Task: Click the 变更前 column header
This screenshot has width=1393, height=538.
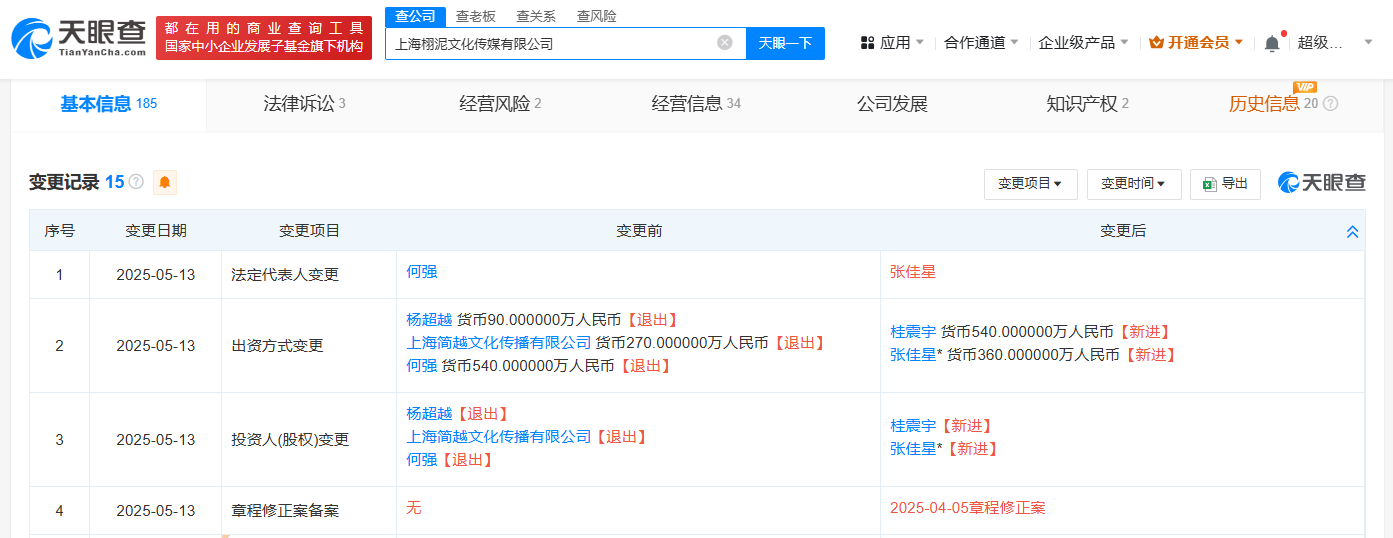Action: [639, 230]
